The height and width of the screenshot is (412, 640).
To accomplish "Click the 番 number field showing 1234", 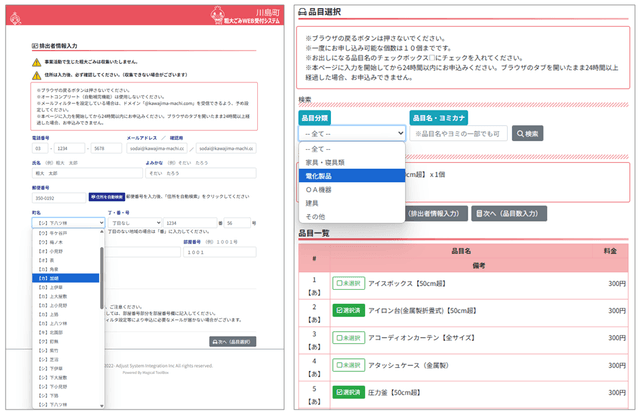I will [x=190, y=223].
